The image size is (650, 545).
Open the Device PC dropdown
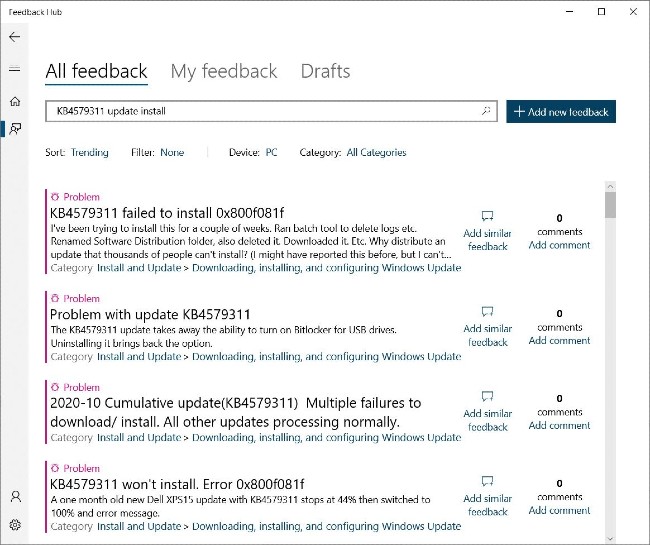[271, 153]
